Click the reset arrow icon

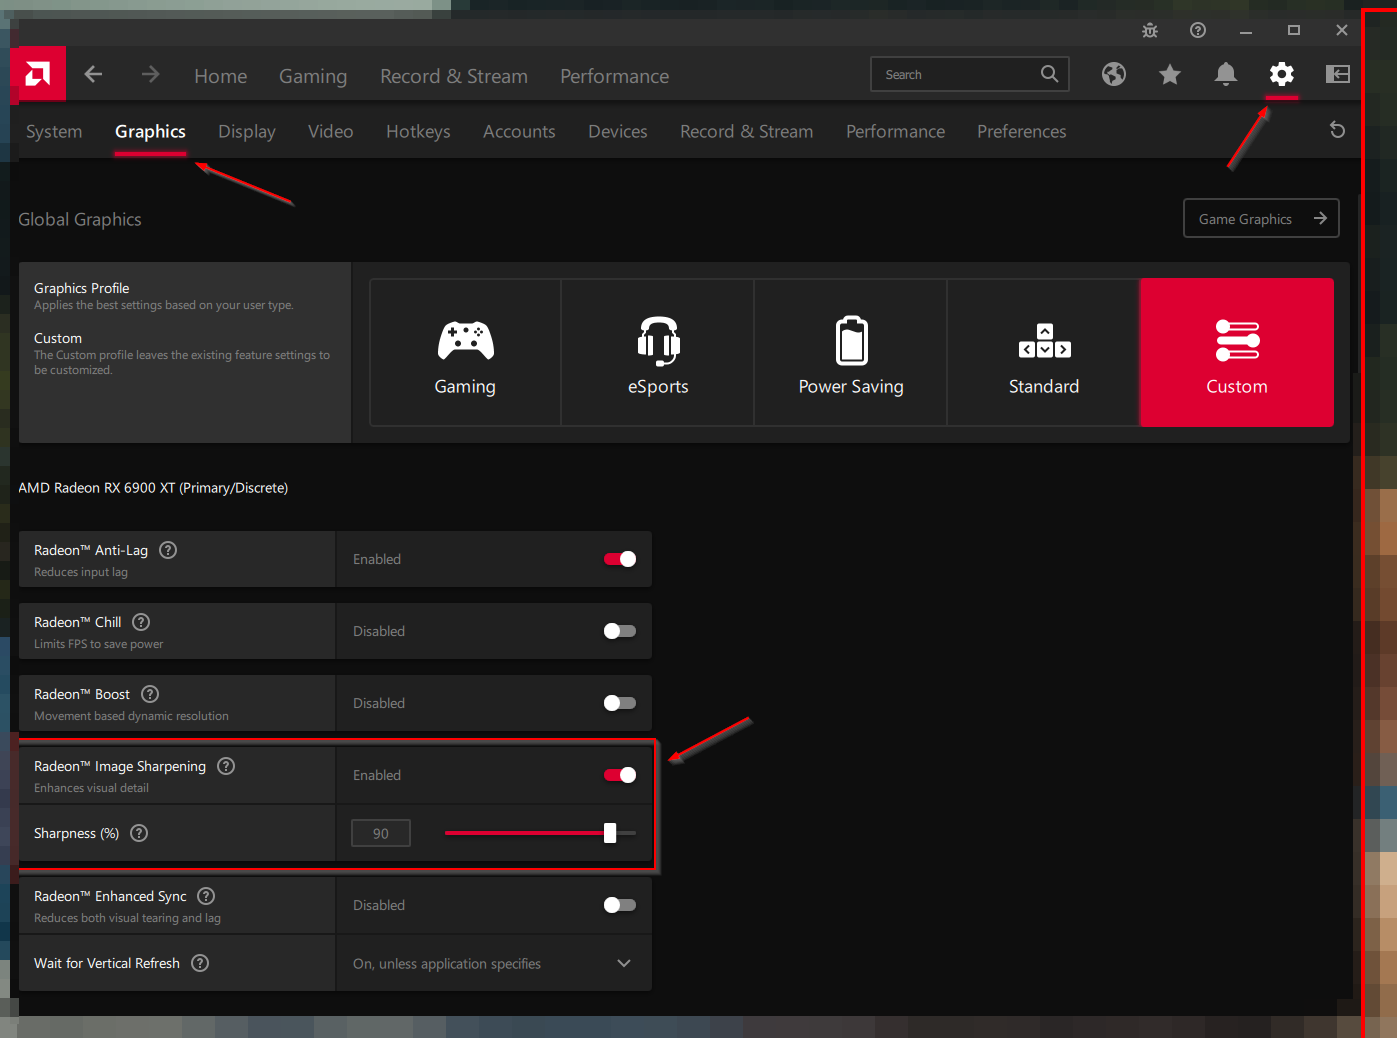pyautogui.click(x=1337, y=130)
